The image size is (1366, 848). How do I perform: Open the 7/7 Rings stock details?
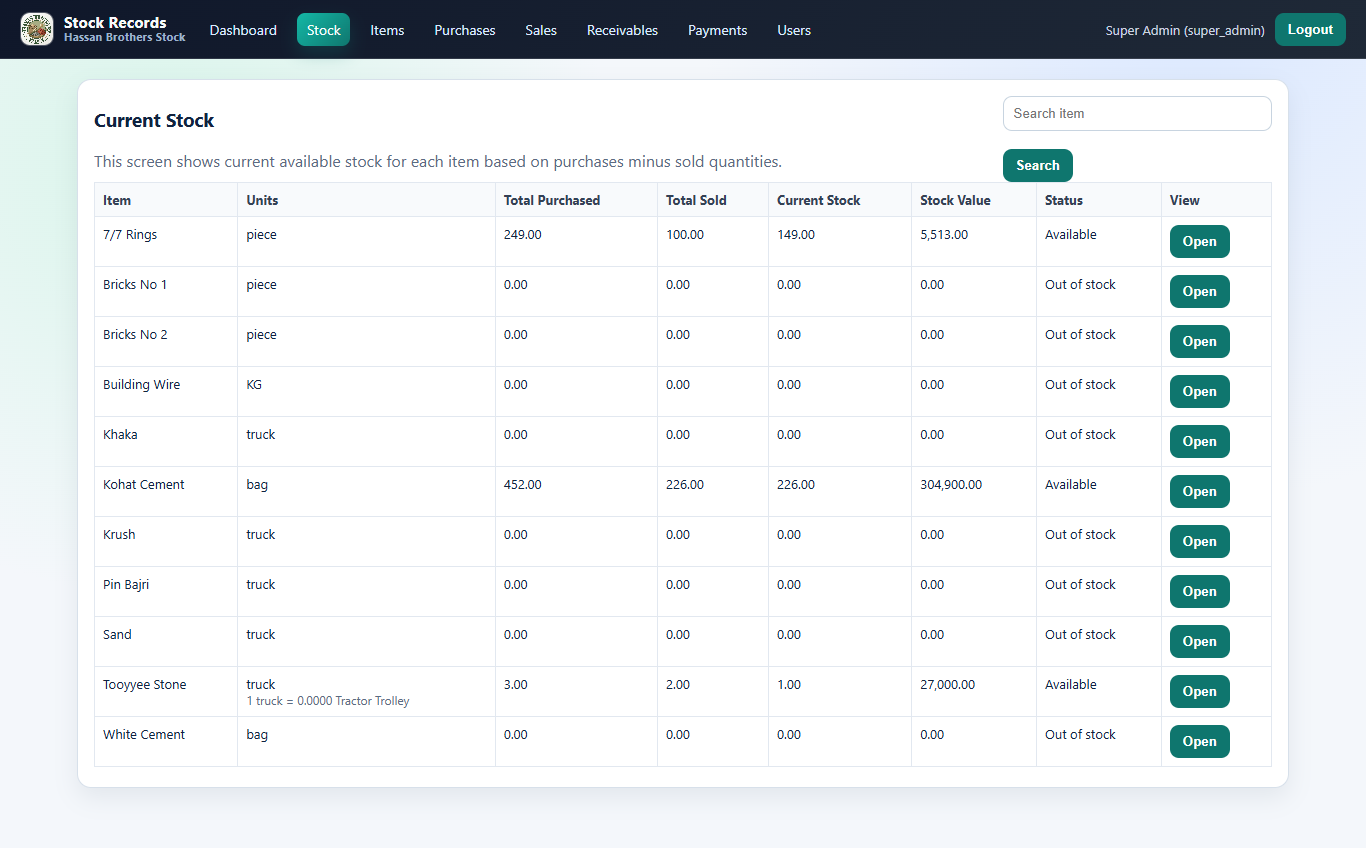[x=1199, y=242]
